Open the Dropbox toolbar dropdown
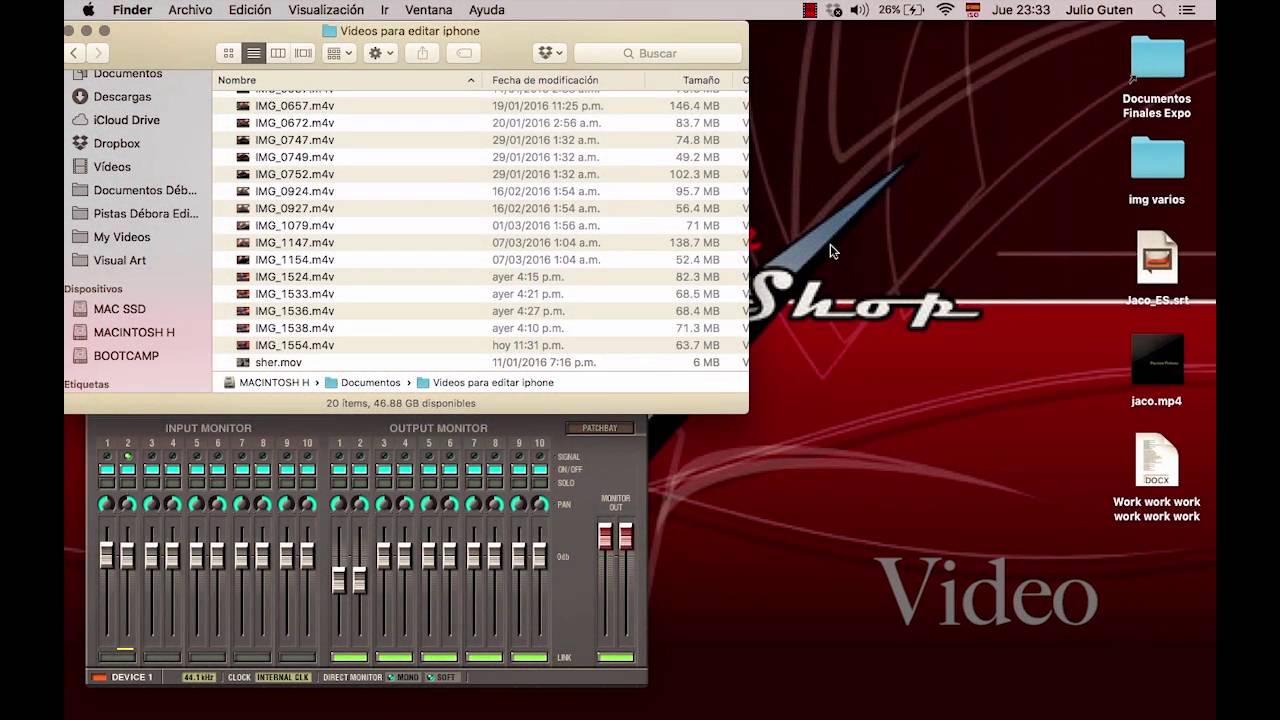 [x=549, y=53]
